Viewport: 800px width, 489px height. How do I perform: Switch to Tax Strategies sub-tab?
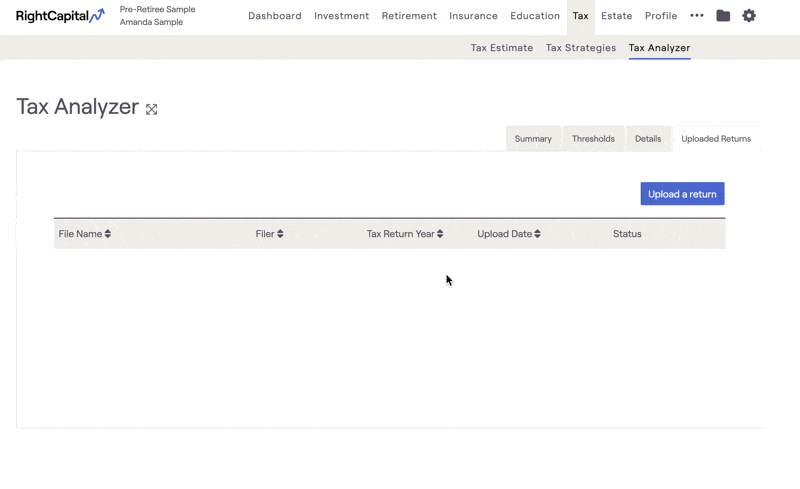click(581, 47)
